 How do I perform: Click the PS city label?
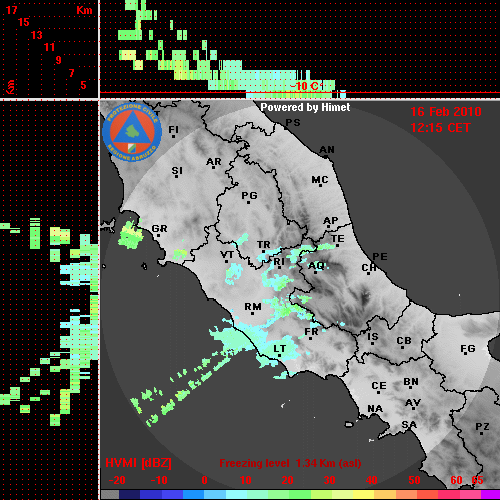[x=293, y=123]
